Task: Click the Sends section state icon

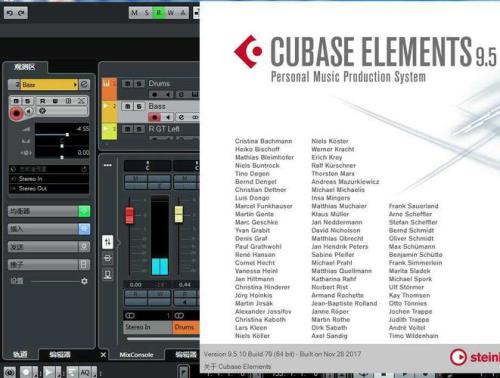Action: [84, 247]
